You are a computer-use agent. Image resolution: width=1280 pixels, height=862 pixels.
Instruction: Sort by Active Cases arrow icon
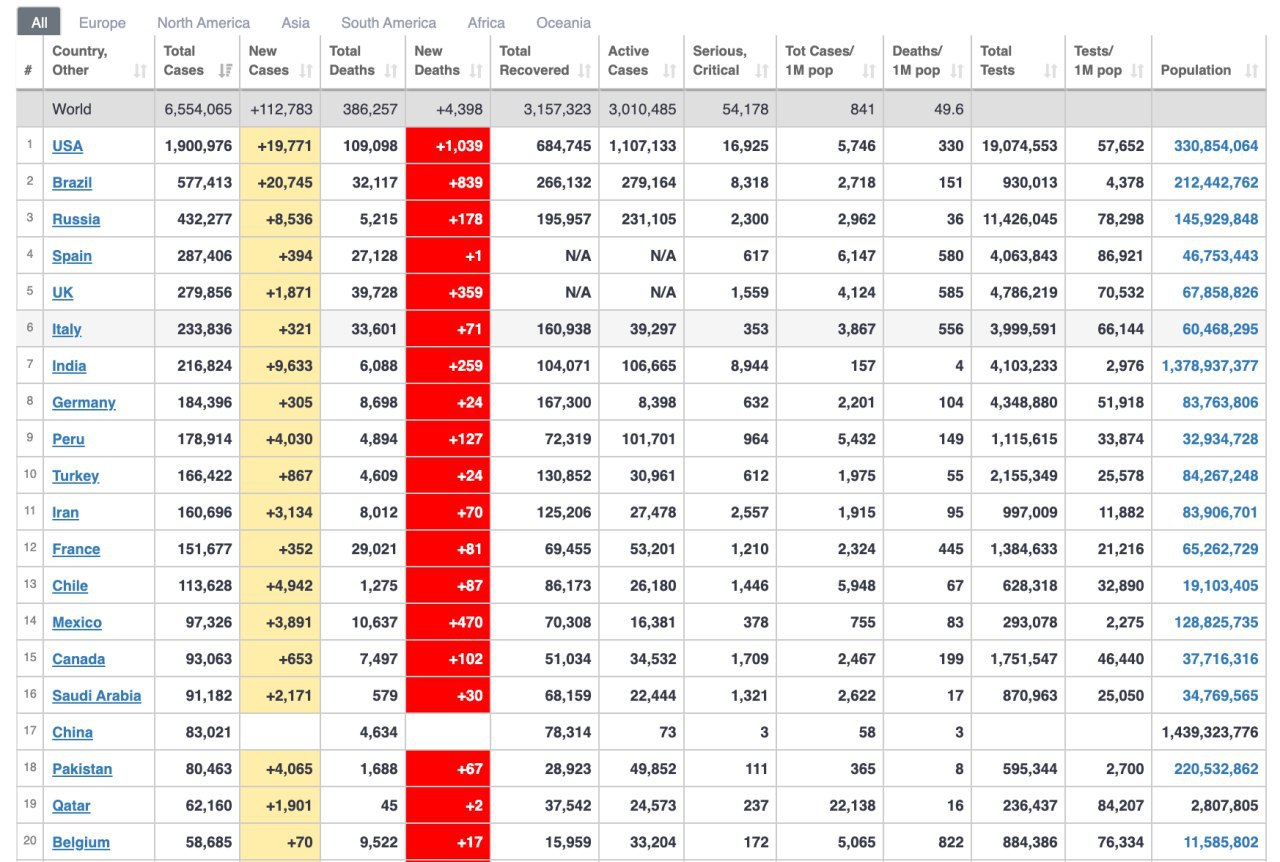tap(669, 71)
